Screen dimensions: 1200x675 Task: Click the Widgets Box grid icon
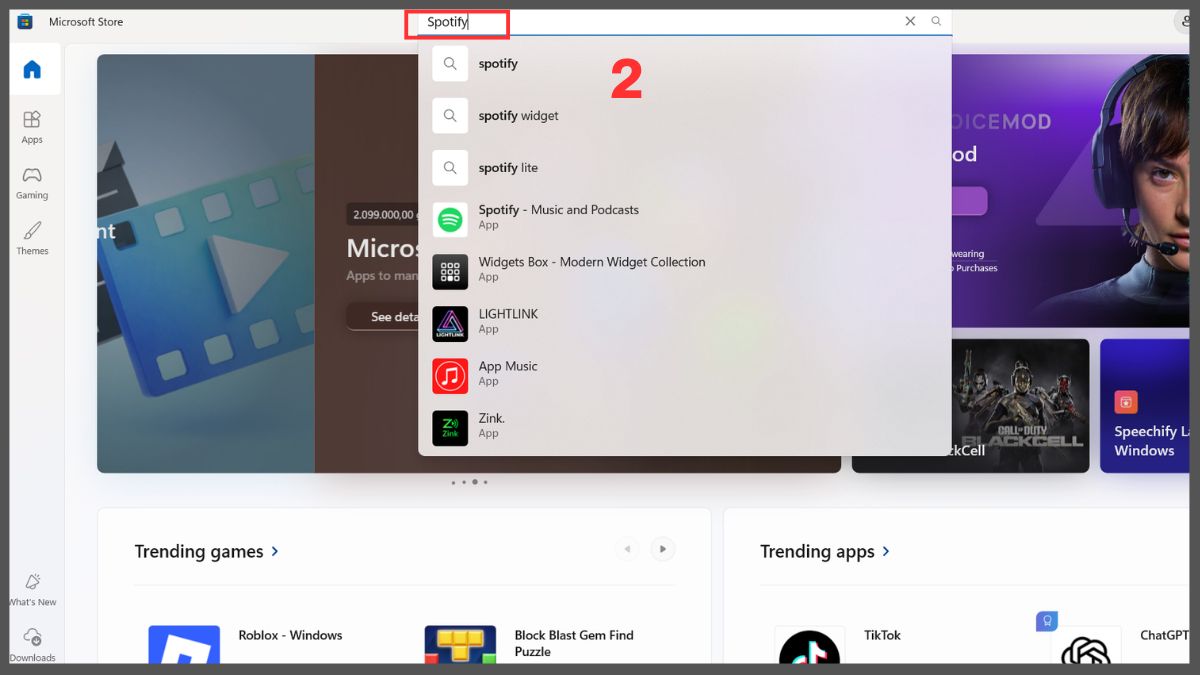pos(450,272)
